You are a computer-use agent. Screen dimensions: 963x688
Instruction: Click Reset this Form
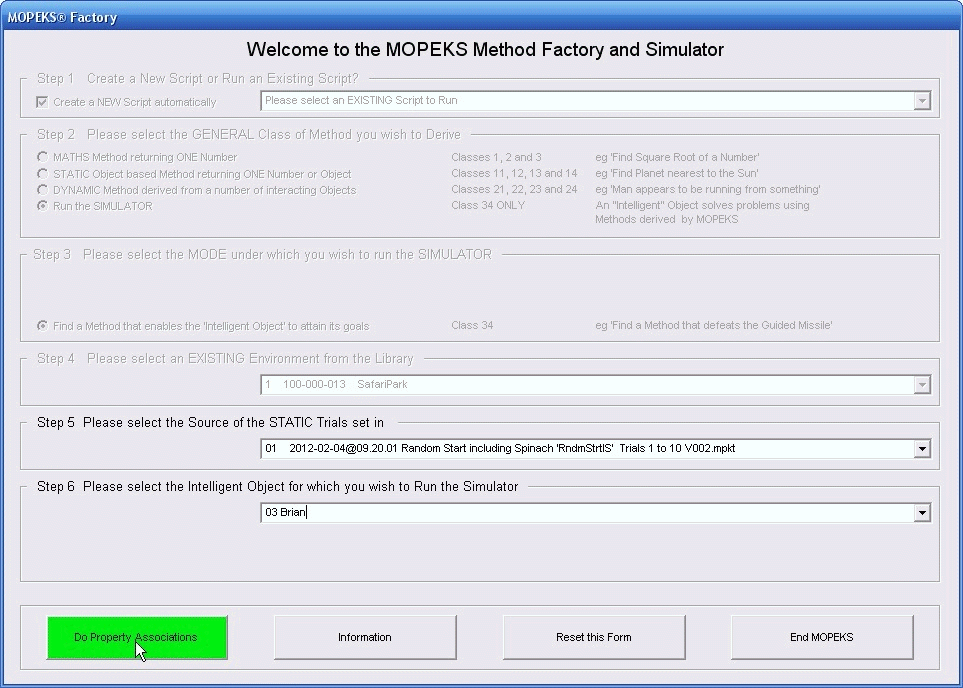coord(593,637)
